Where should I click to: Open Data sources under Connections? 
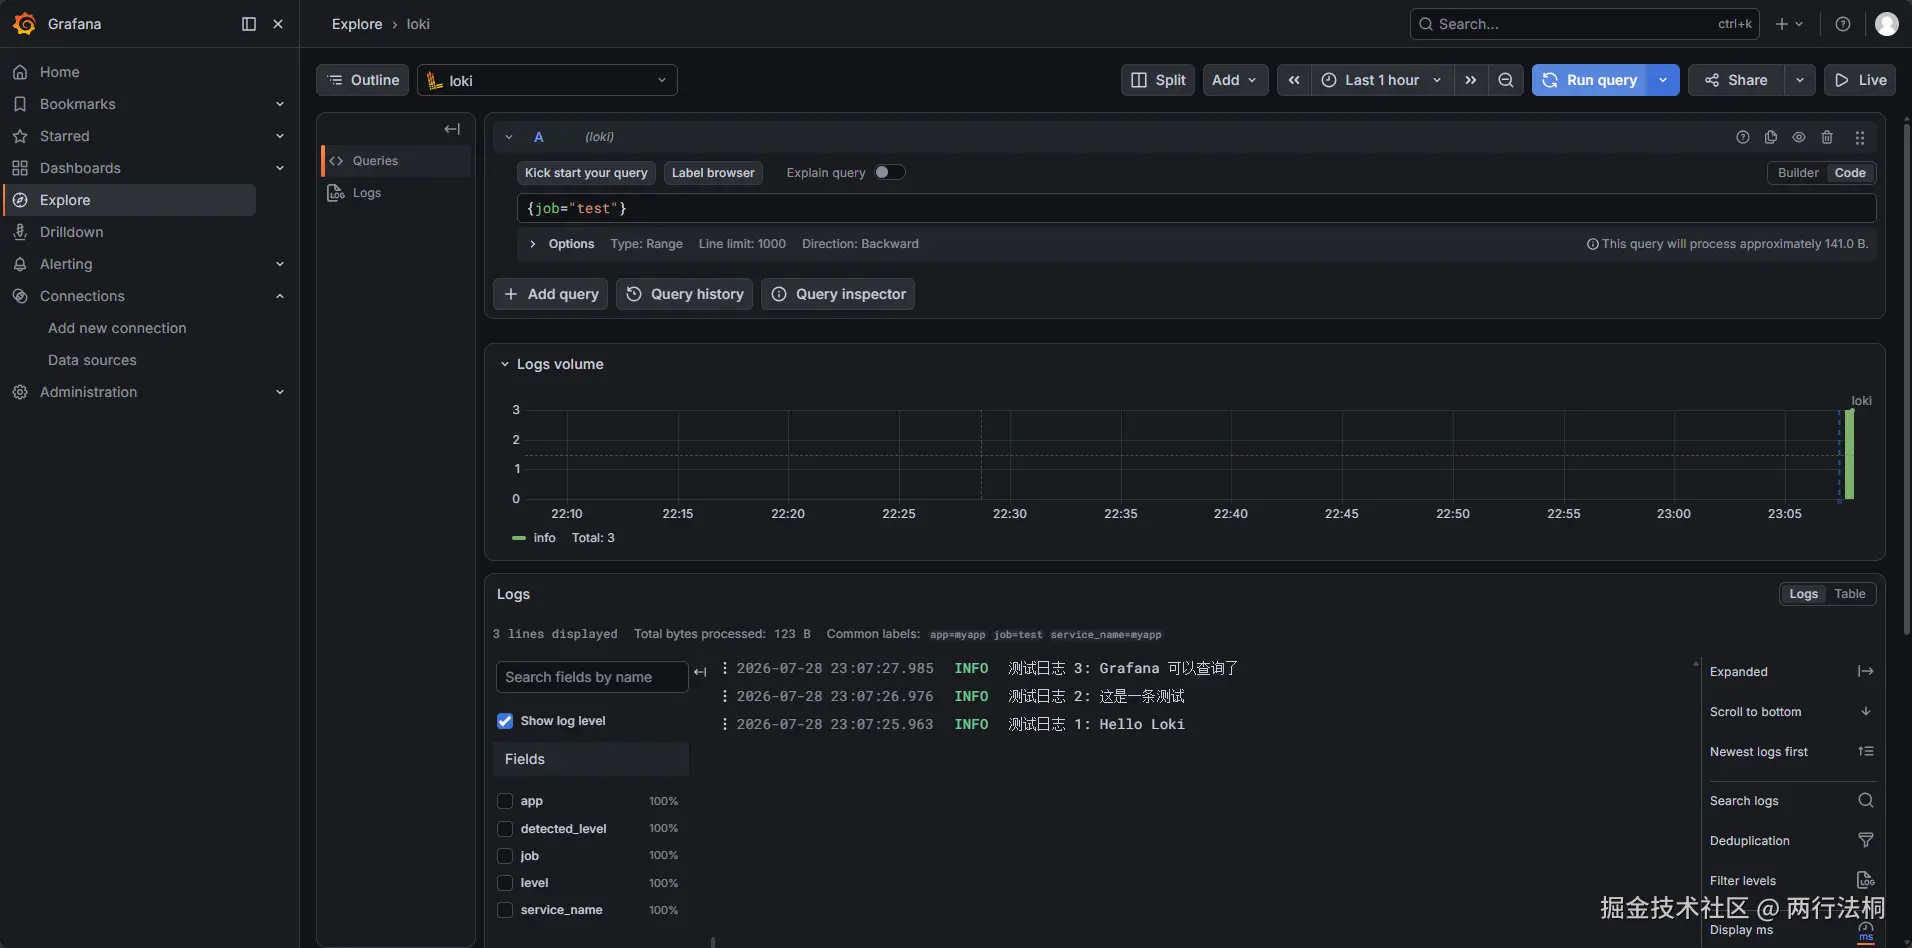point(92,360)
